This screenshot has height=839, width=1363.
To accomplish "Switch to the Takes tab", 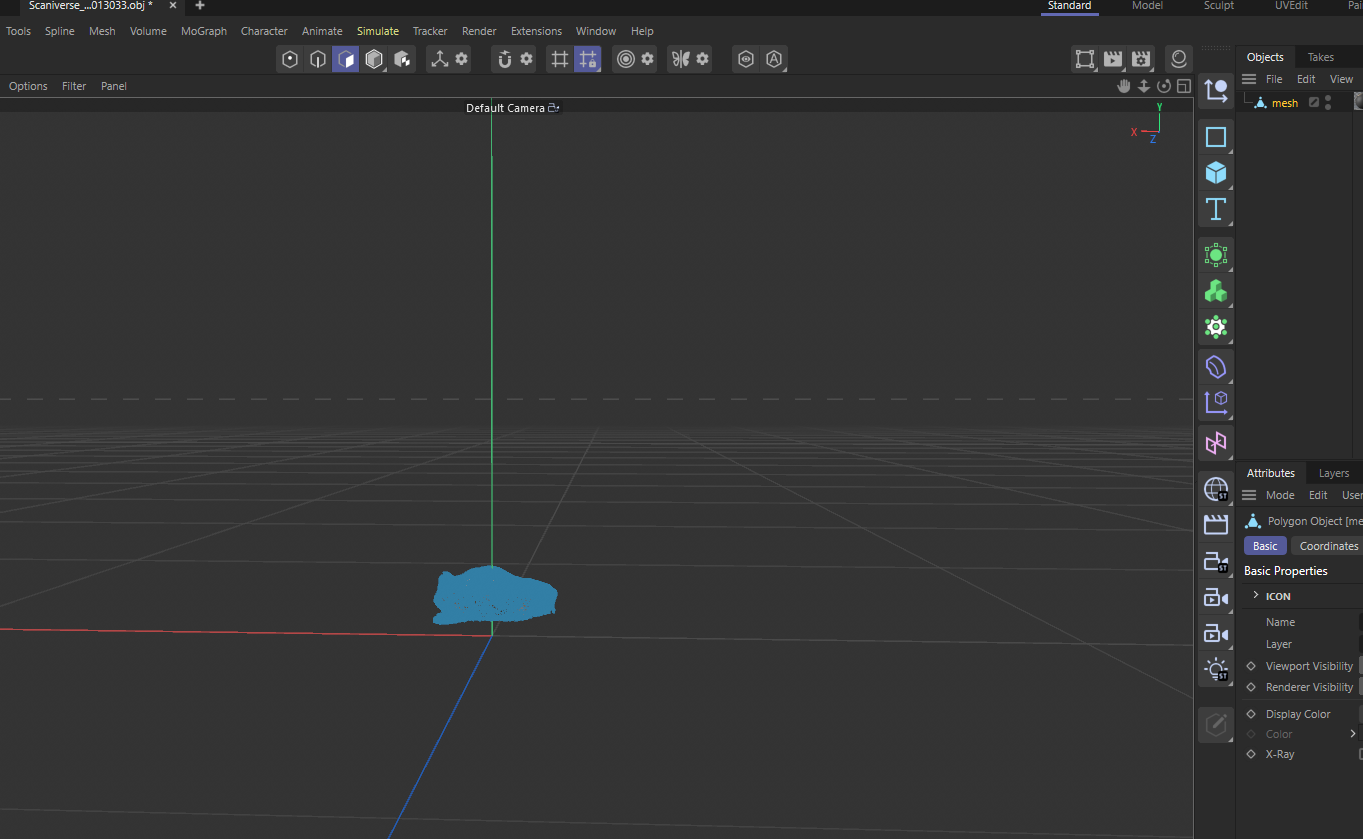I will coord(1321,57).
